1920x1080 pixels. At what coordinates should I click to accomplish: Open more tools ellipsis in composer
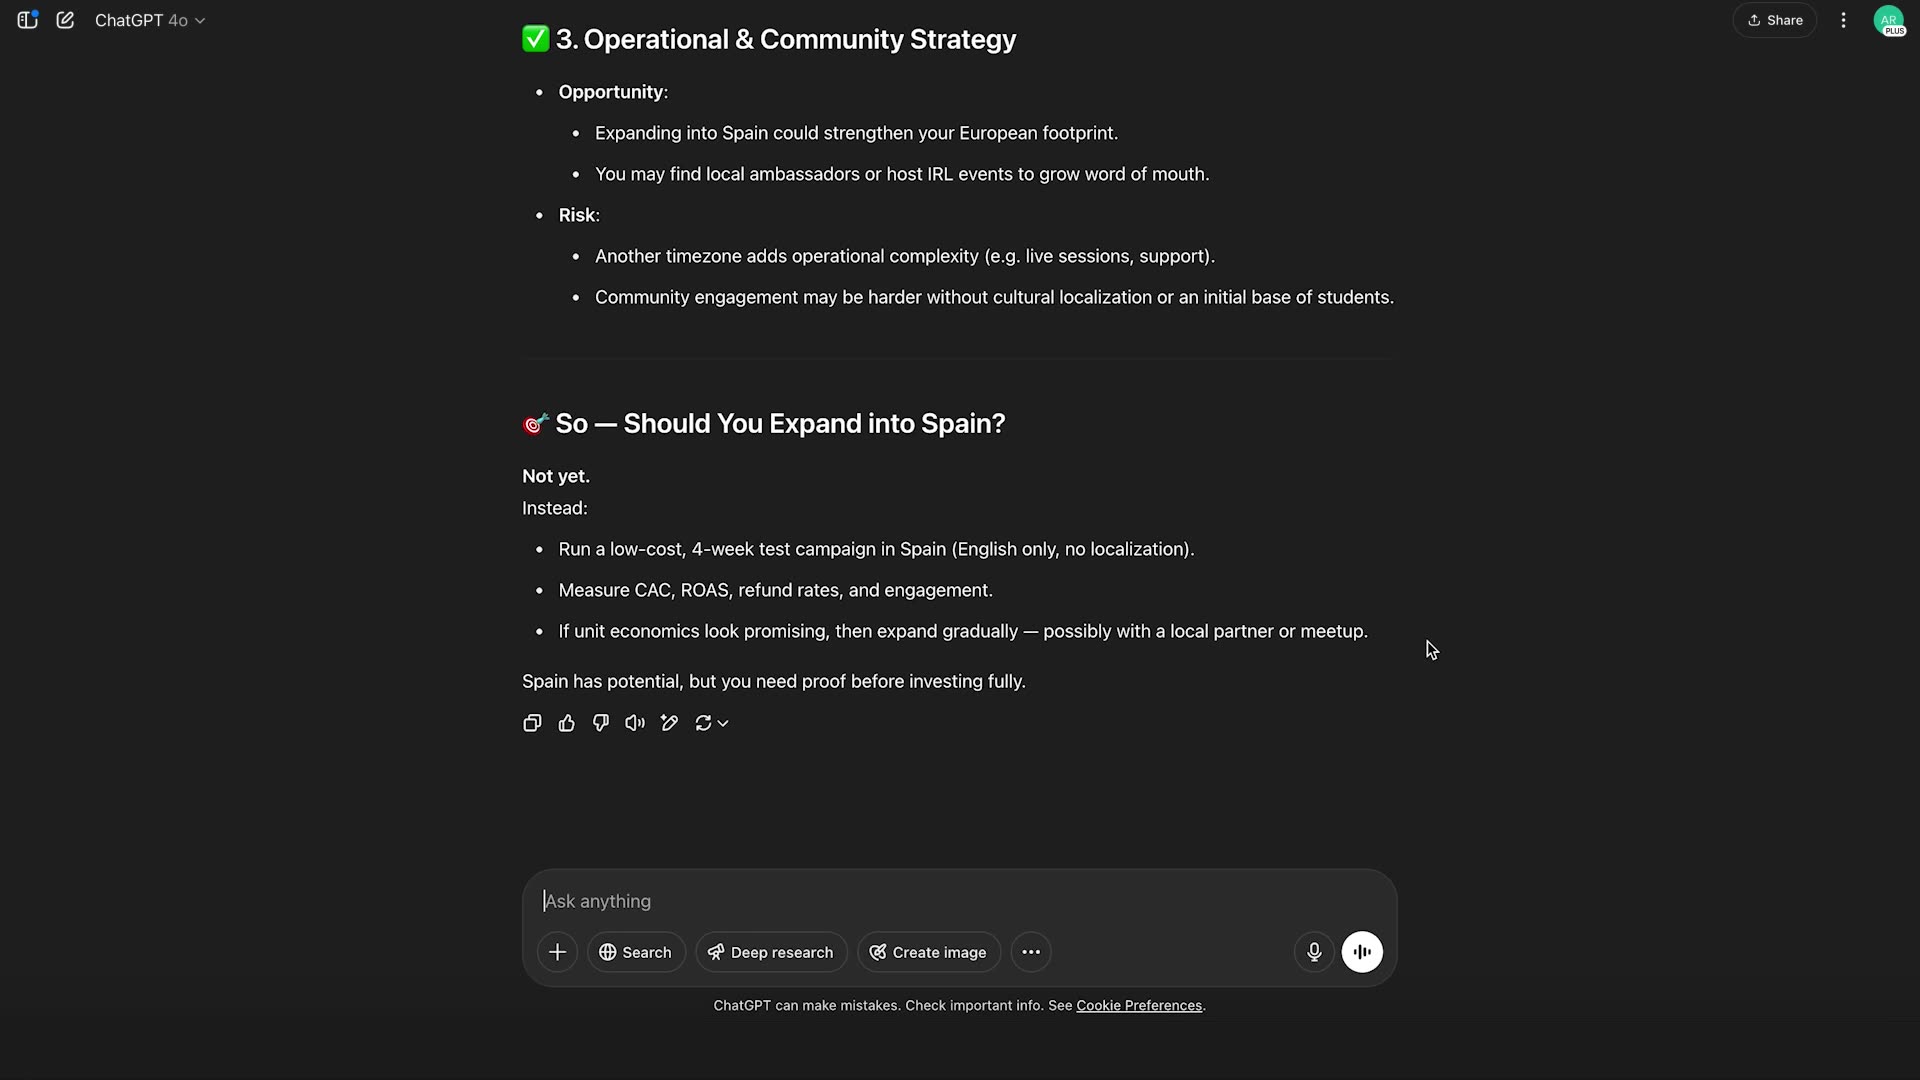pos(1031,952)
